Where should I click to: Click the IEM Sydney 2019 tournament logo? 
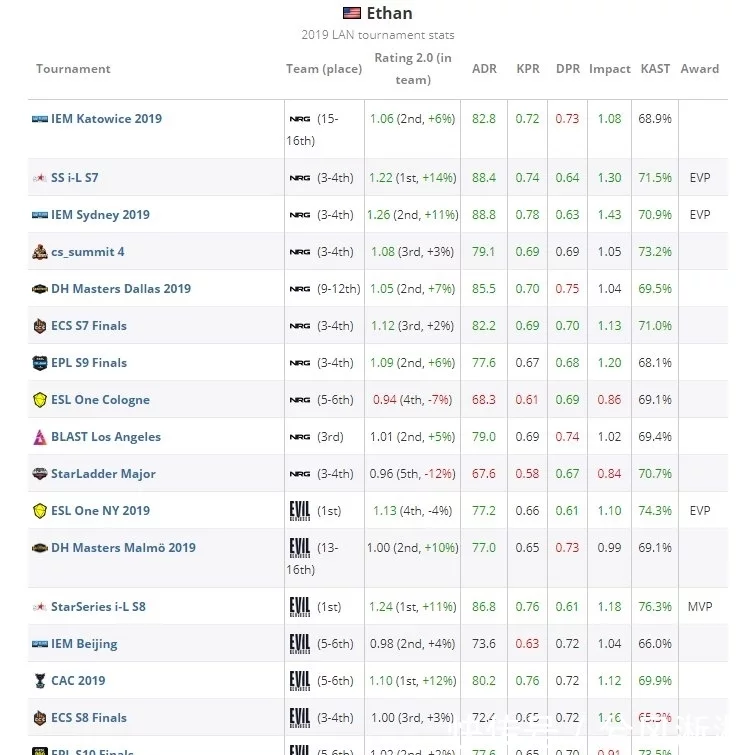click(x=40, y=215)
